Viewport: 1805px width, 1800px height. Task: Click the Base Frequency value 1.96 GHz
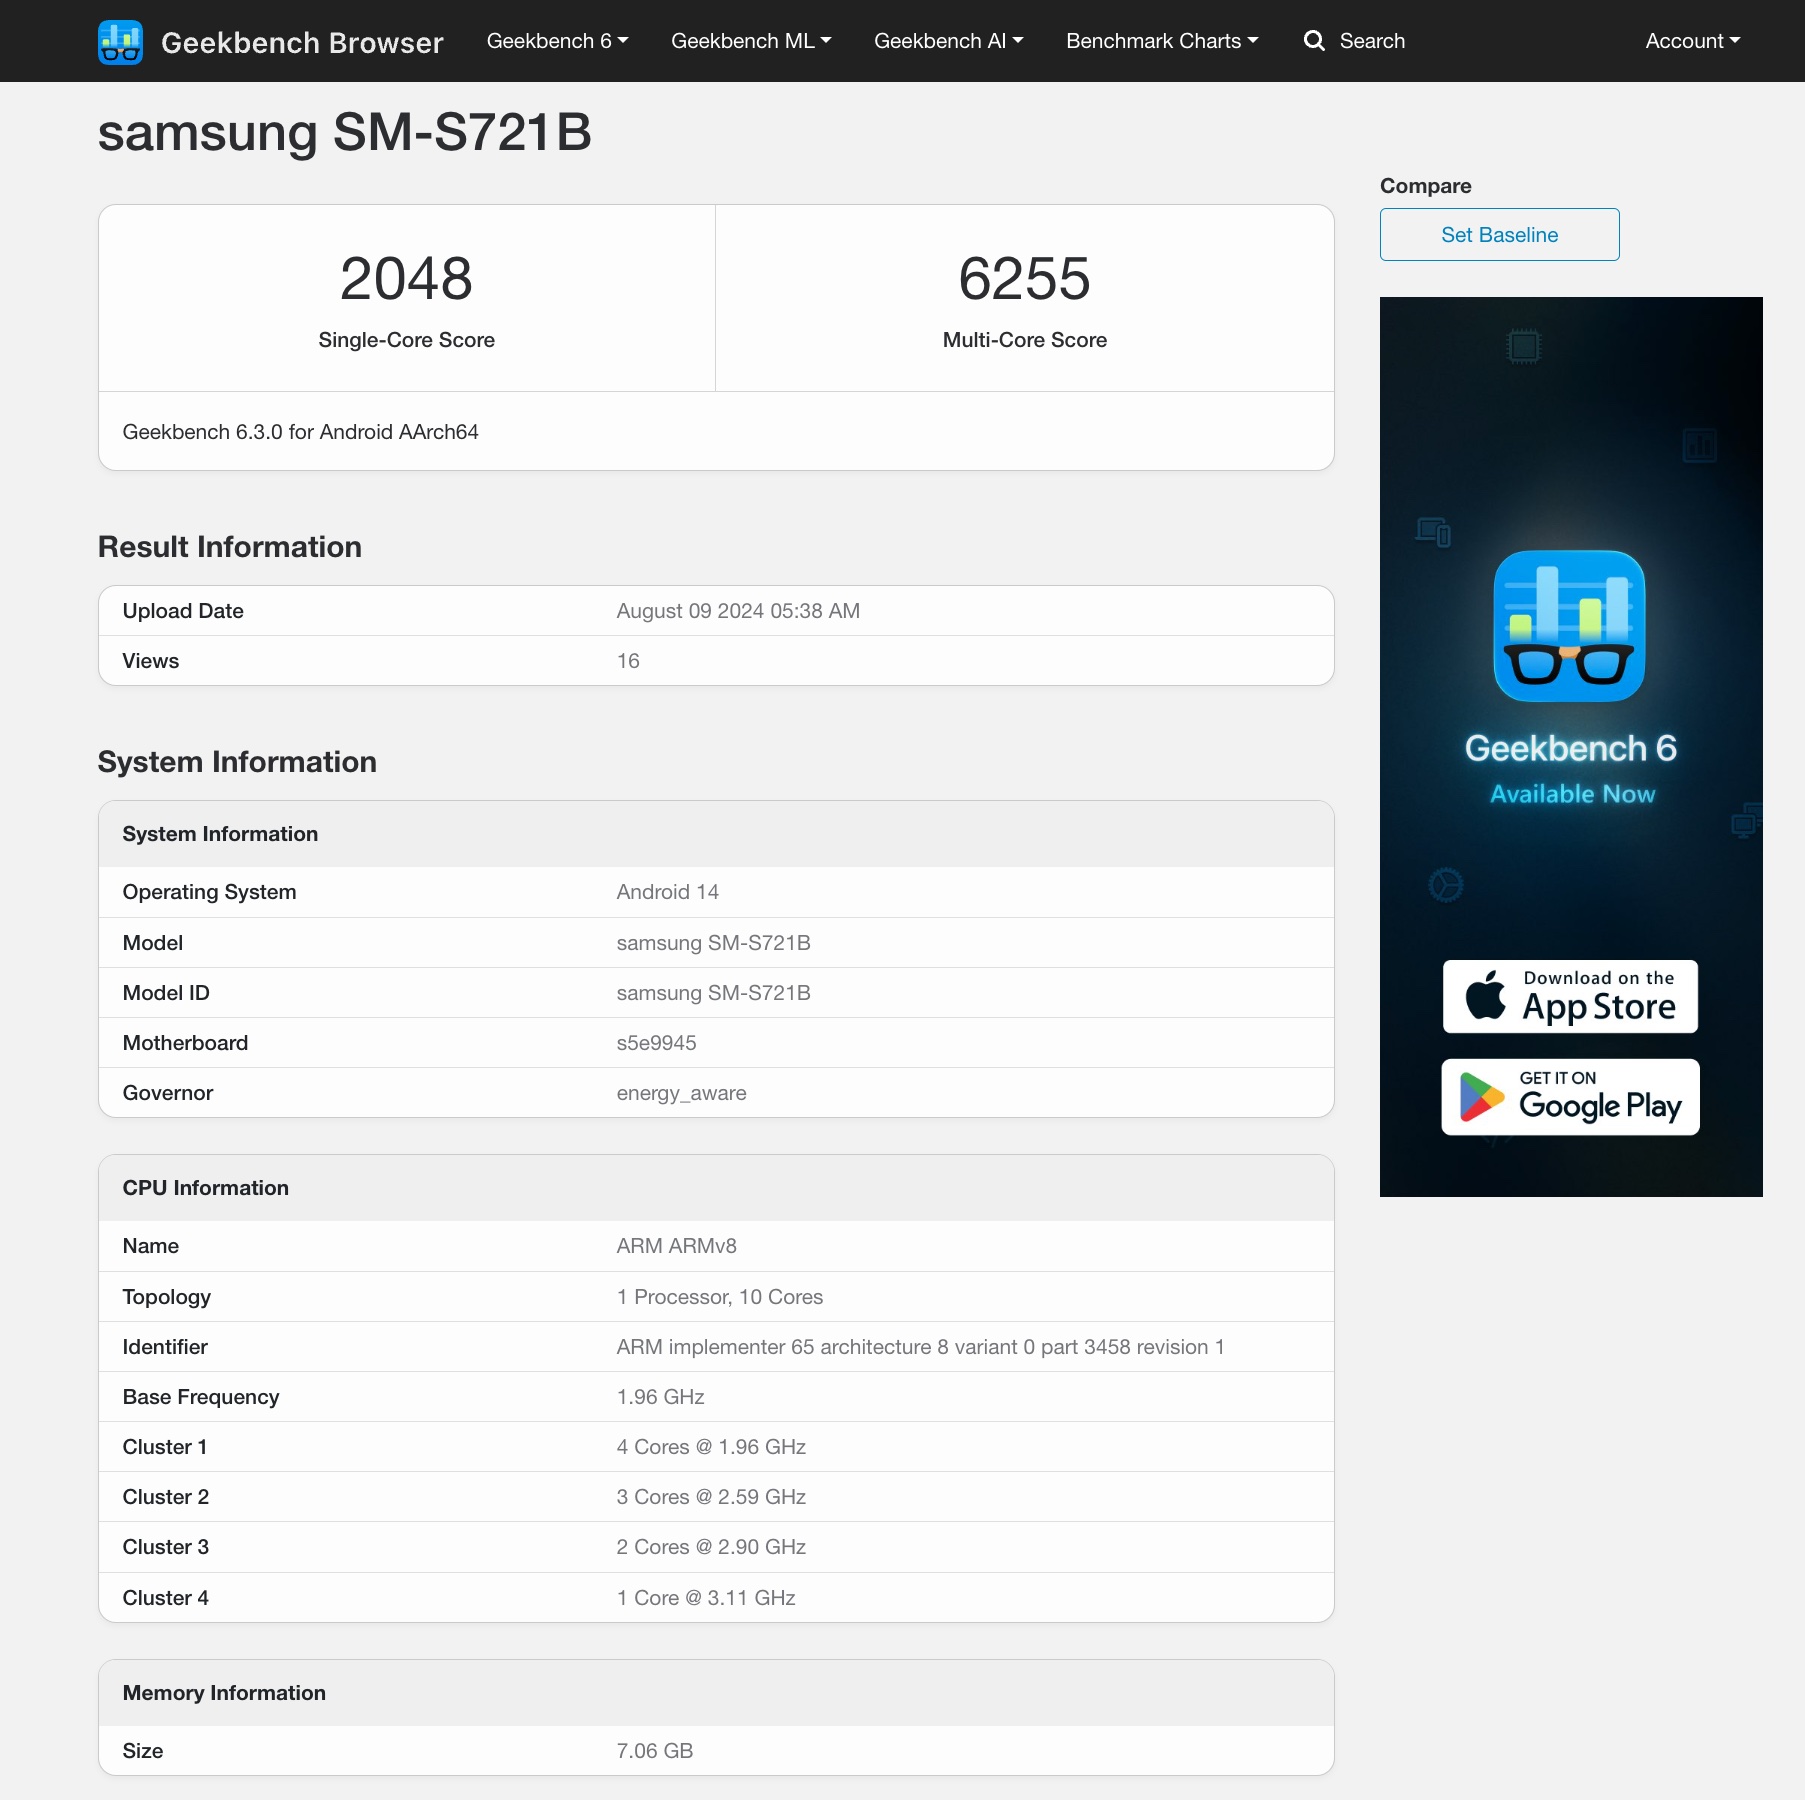(660, 1397)
